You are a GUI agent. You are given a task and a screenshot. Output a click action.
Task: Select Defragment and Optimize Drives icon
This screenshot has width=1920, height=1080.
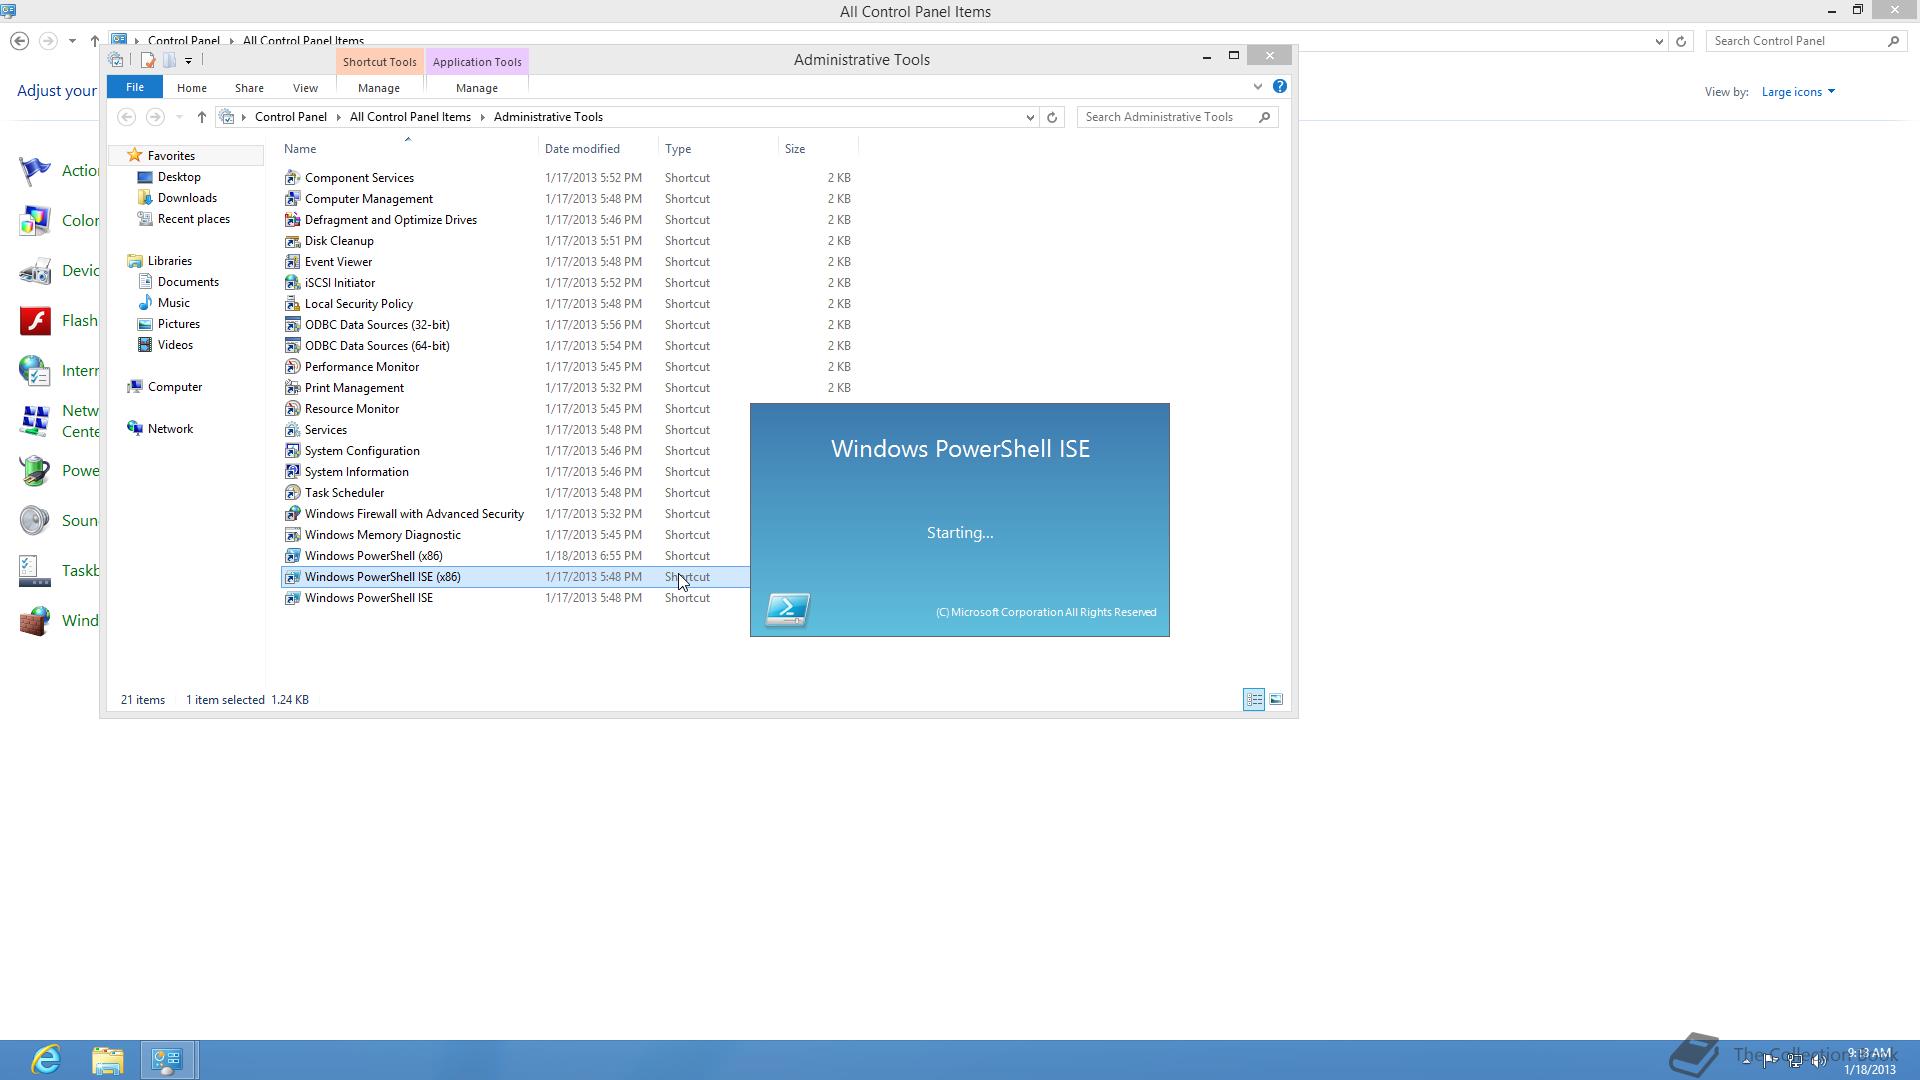point(292,220)
